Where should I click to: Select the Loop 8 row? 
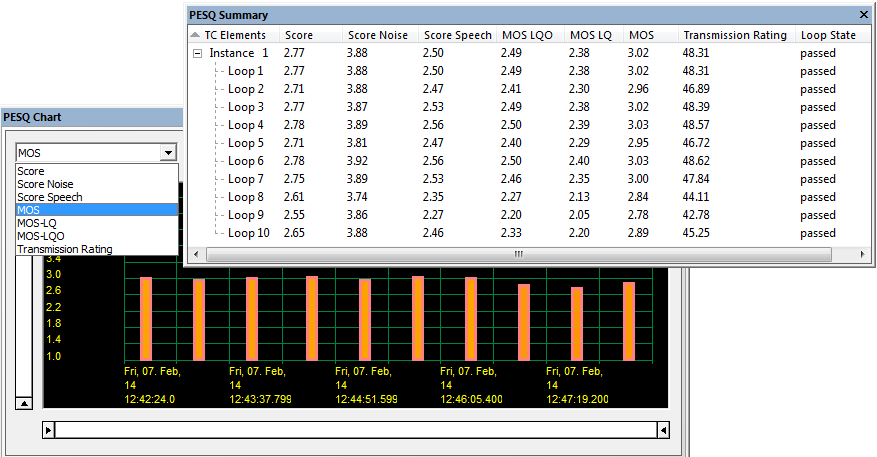528,197
